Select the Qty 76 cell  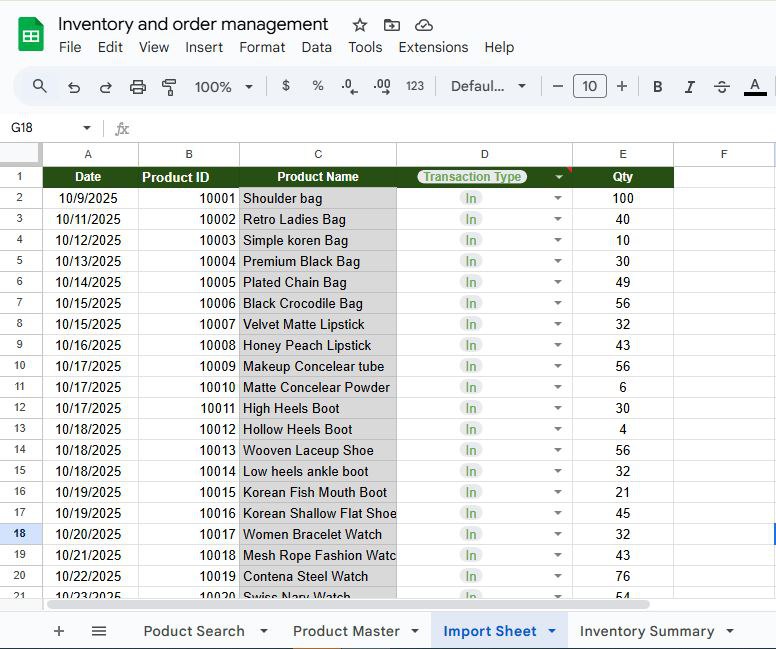click(x=623, y=576)
